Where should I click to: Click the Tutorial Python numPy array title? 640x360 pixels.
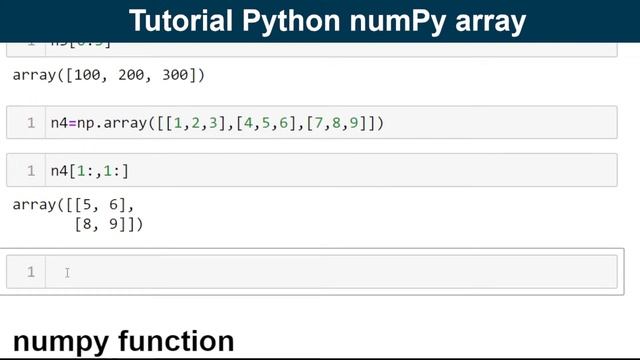(327, 20)
